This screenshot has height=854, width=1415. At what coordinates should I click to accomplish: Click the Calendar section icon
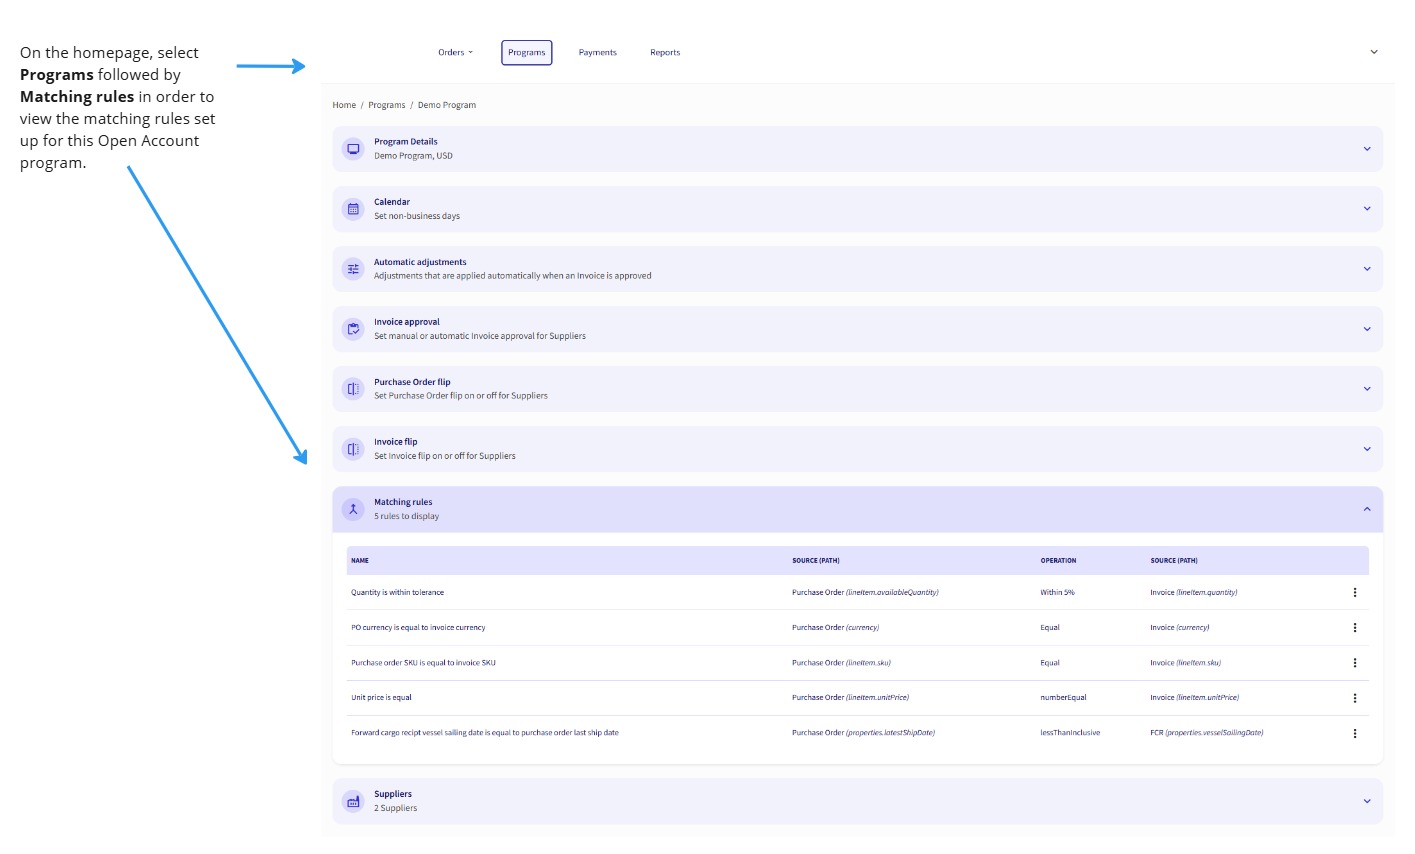(x=352, y=208)
